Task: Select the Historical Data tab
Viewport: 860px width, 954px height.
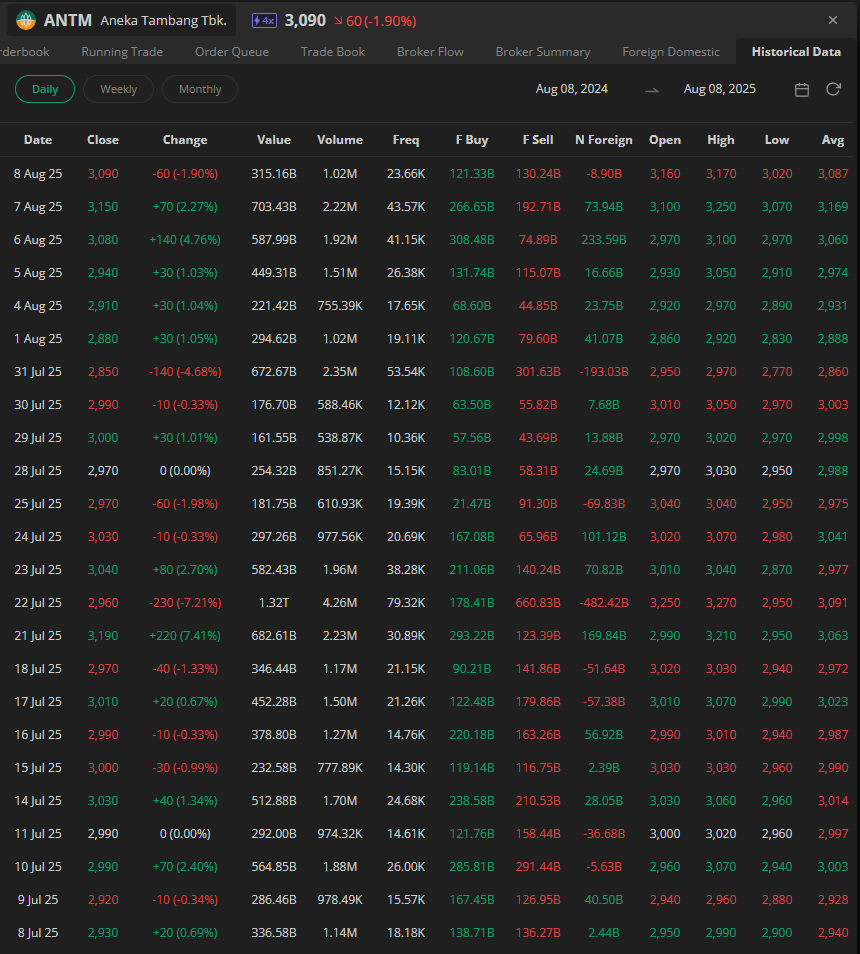Action: tap(796, 52)
